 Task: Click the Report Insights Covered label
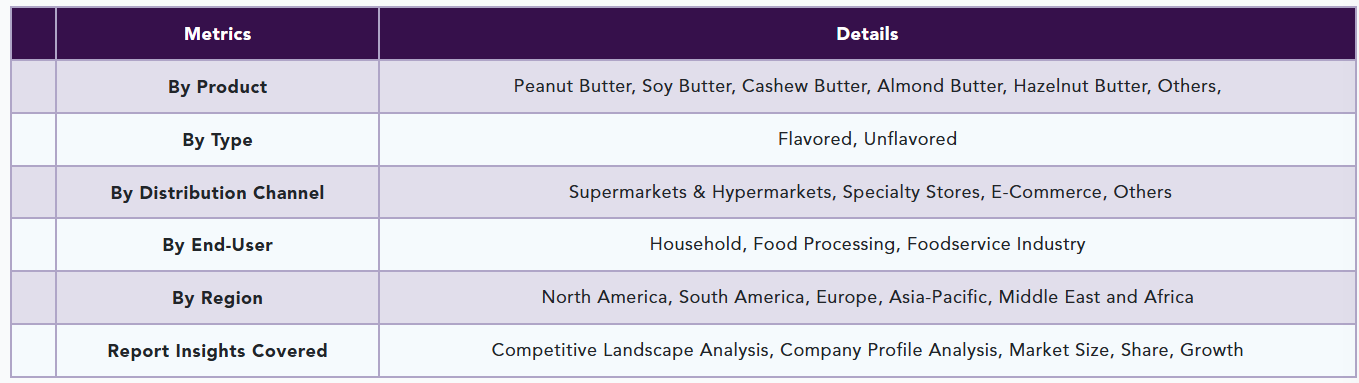pos(217,351)
